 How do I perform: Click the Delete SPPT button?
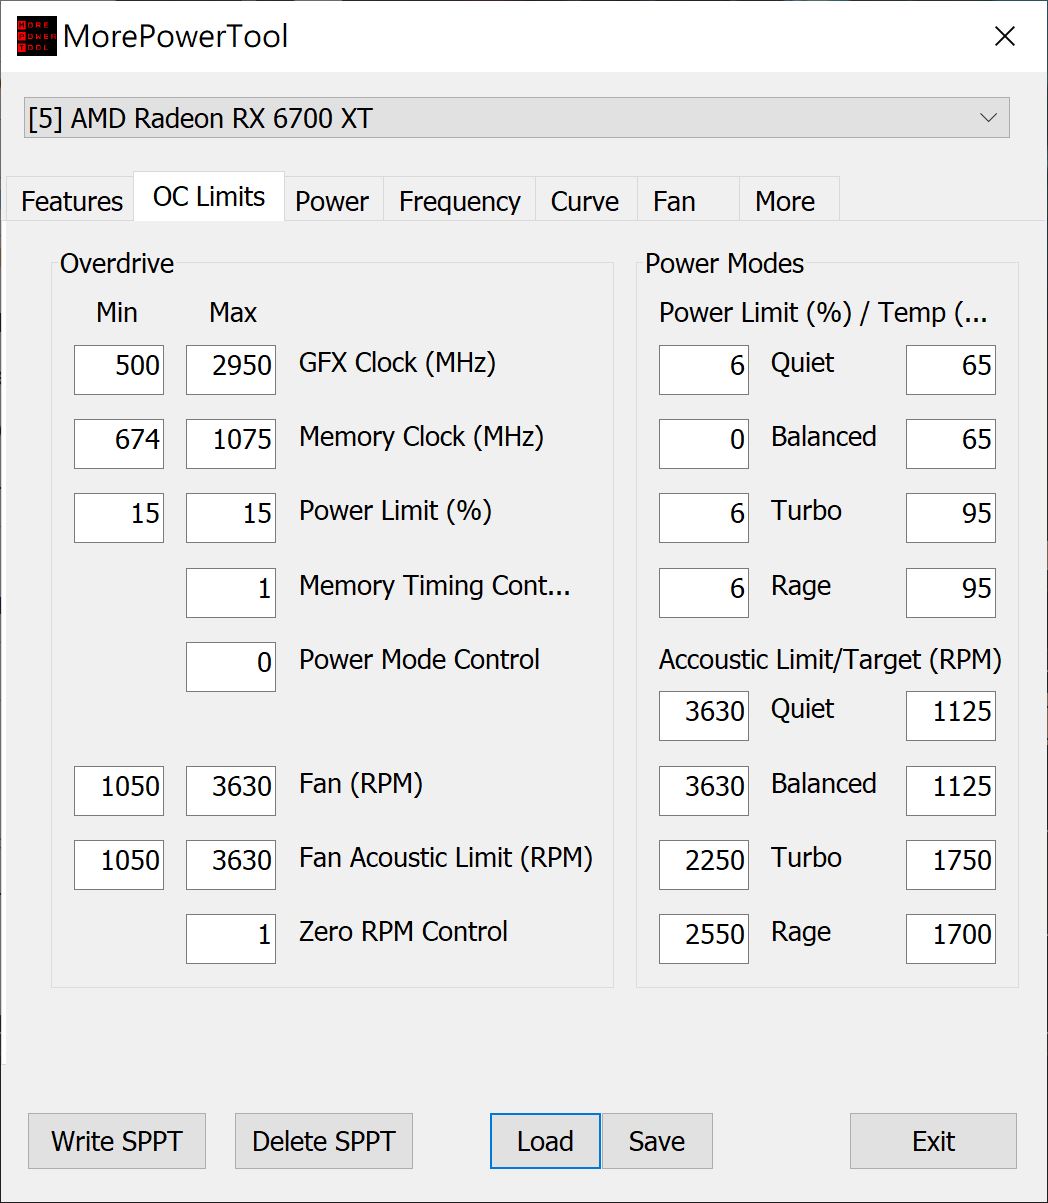tap(323, 1141)
